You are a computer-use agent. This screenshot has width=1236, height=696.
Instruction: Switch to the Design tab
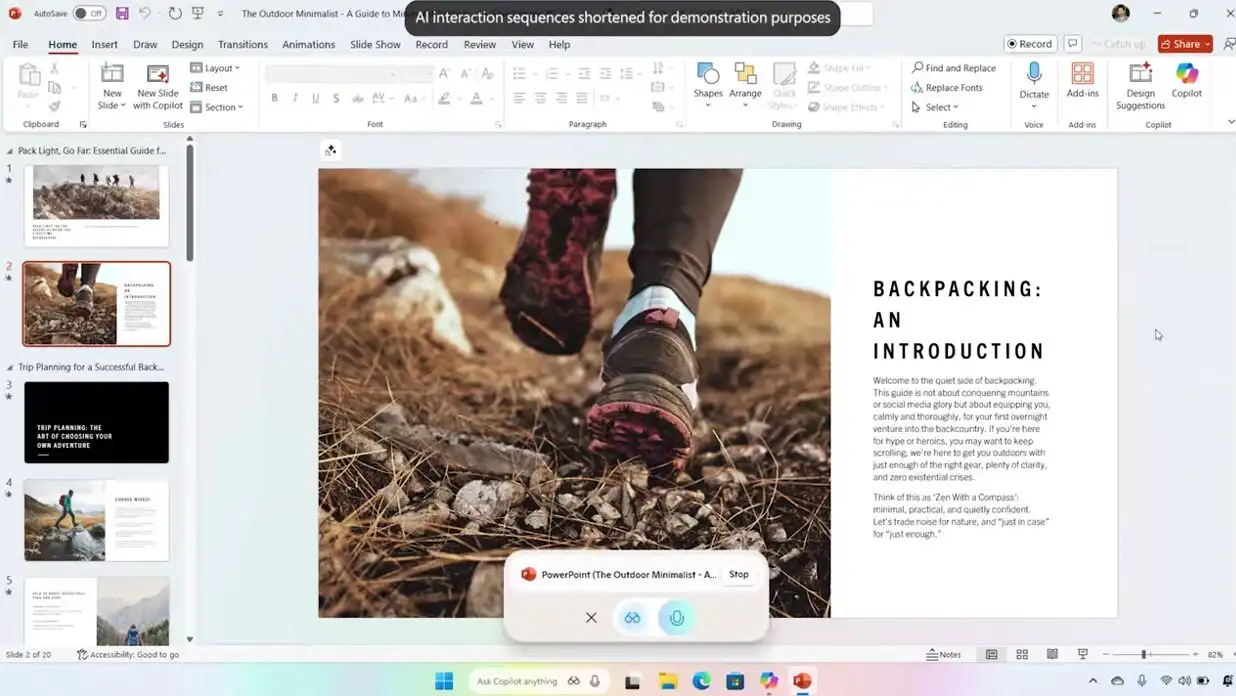click(187, 45)
